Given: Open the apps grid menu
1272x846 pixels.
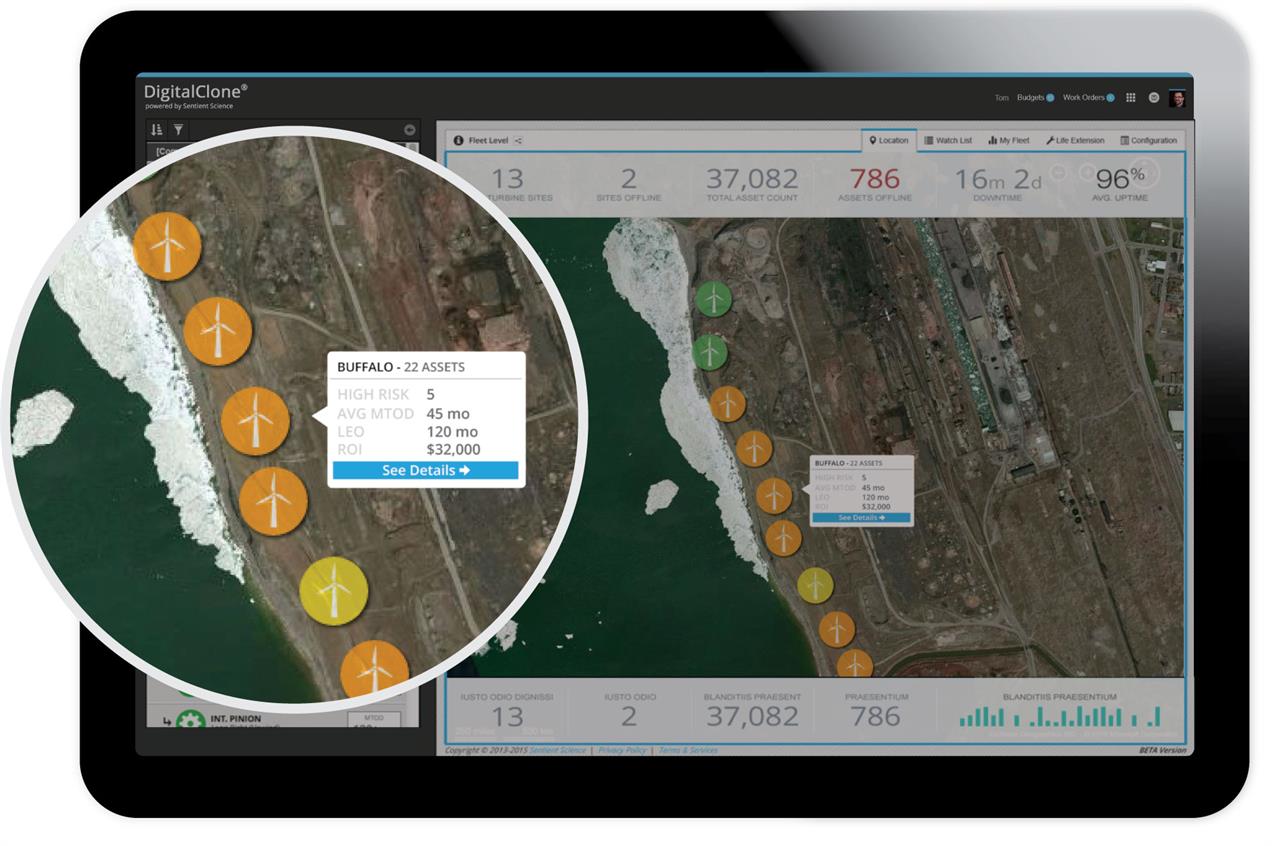Looking at the screenshot, I should 1131,98.
